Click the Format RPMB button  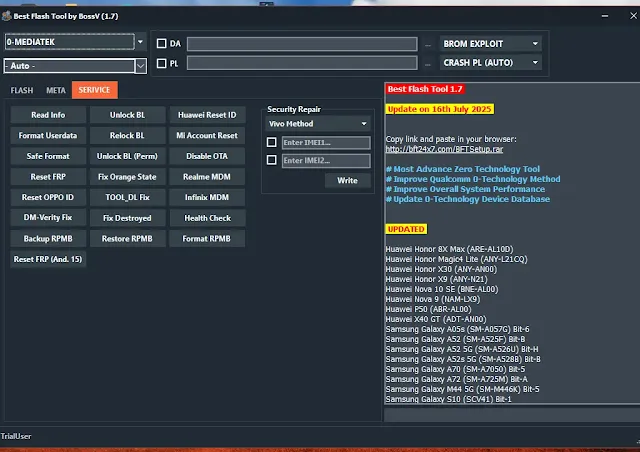207,238
